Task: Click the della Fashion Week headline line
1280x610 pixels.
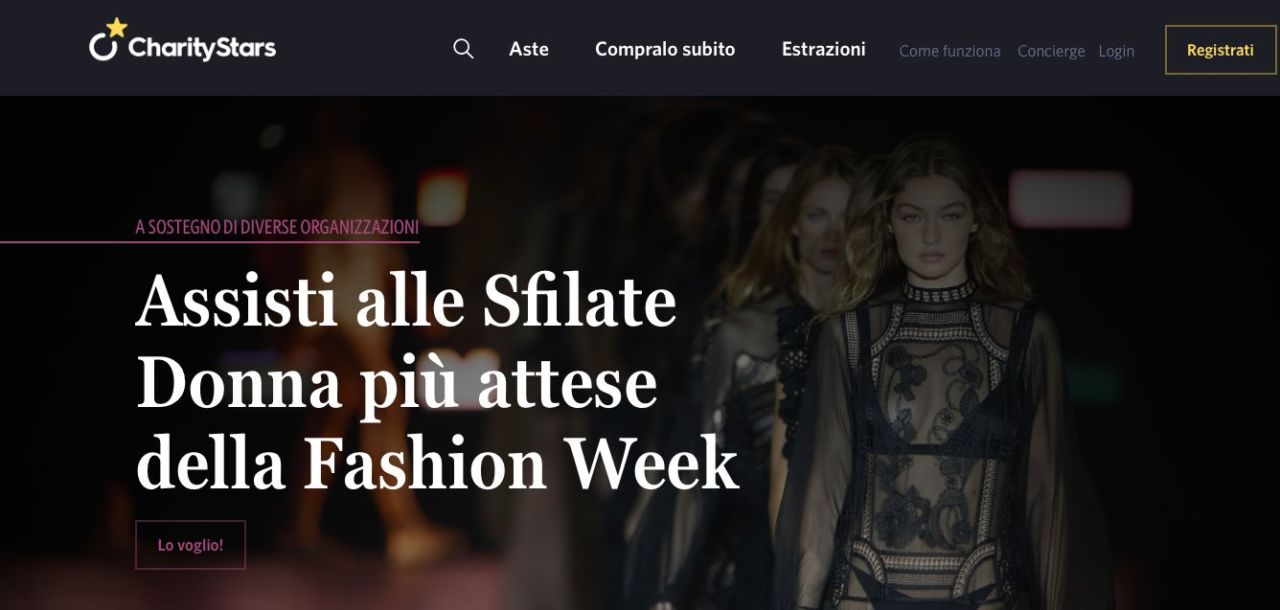Action: point(437,464)
